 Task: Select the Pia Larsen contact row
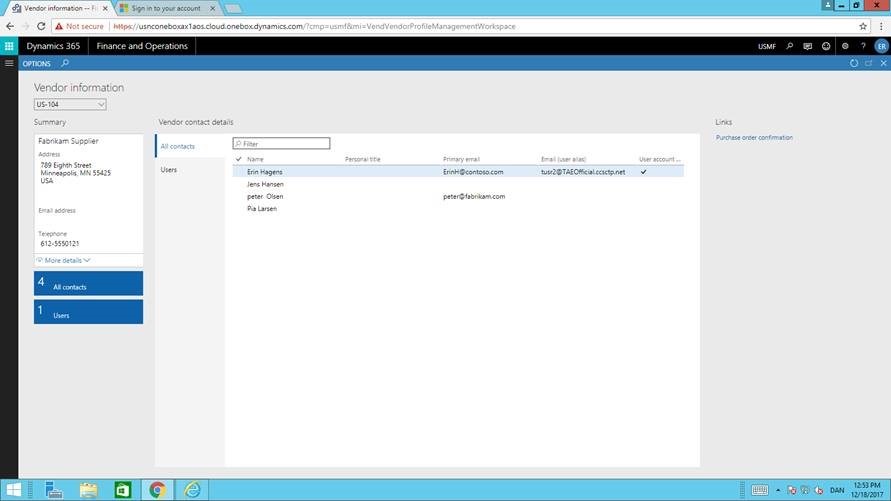point(458,208)
